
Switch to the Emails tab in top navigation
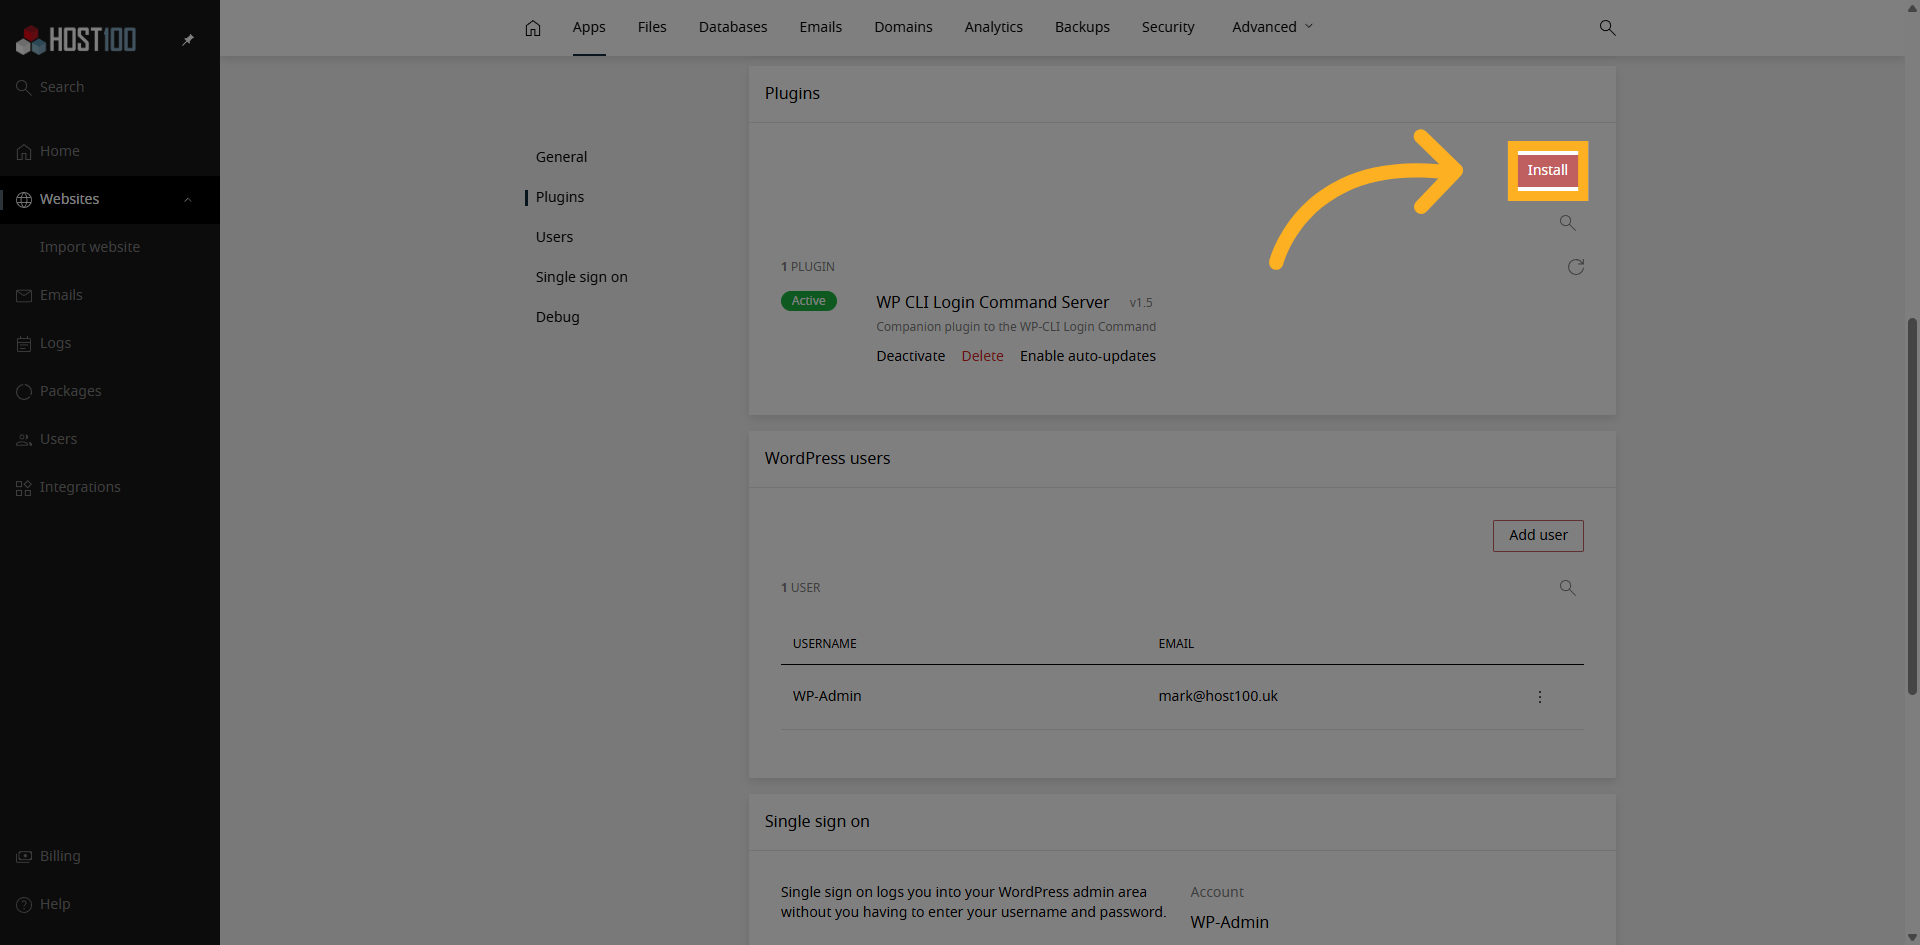(x=820, y=27)
